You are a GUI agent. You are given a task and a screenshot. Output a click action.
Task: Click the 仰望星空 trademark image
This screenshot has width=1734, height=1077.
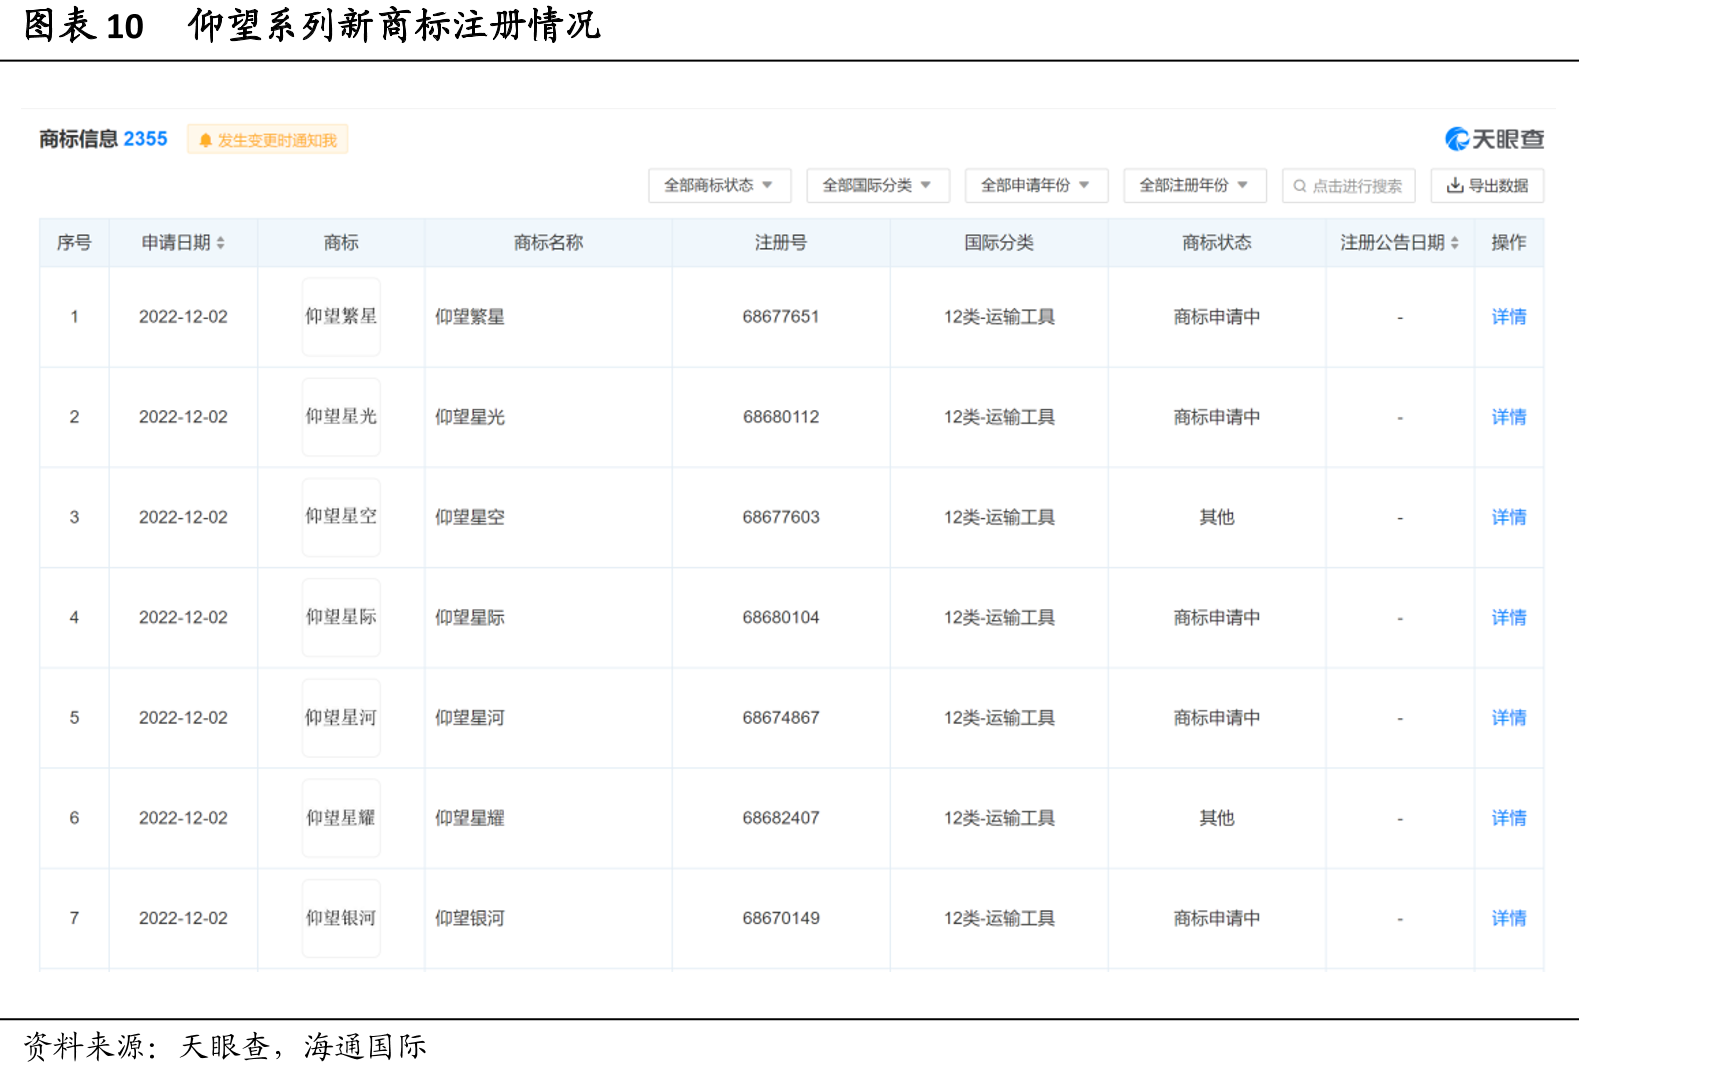[341, 517]
